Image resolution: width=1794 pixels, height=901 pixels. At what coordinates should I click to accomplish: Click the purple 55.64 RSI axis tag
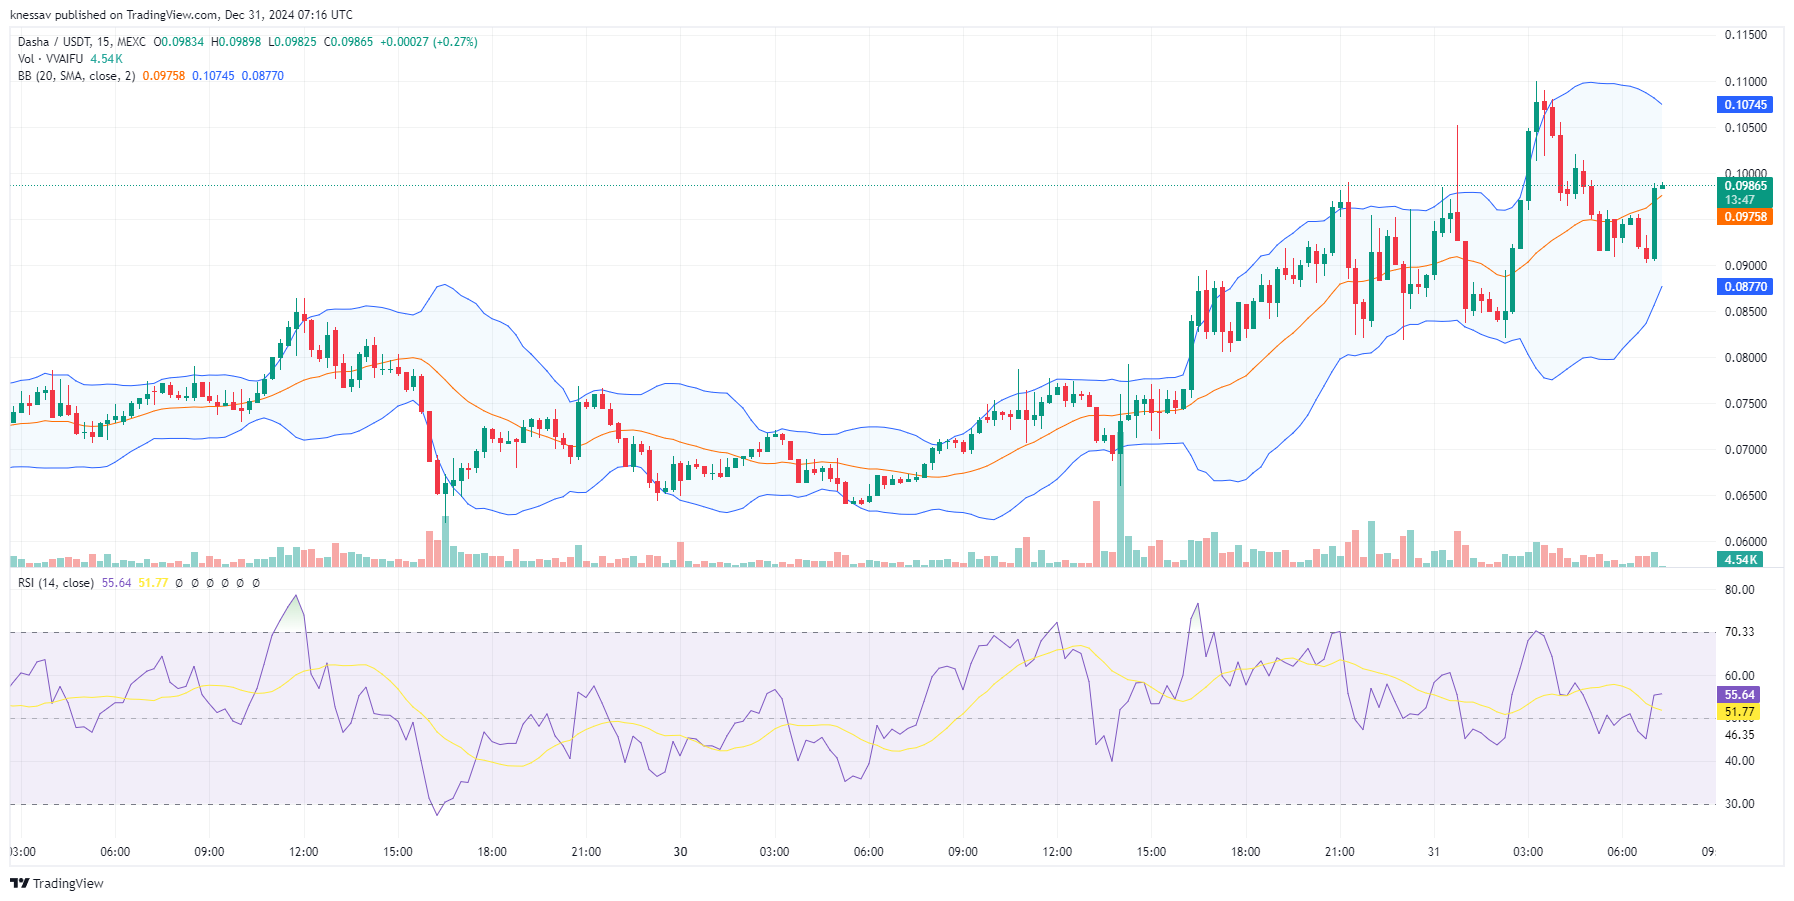coord(1739,695)
